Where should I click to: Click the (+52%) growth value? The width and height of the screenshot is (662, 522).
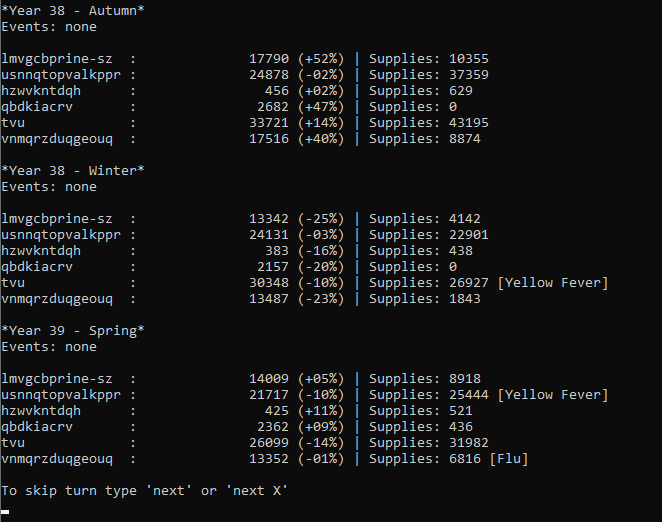(x=321, y=59)
